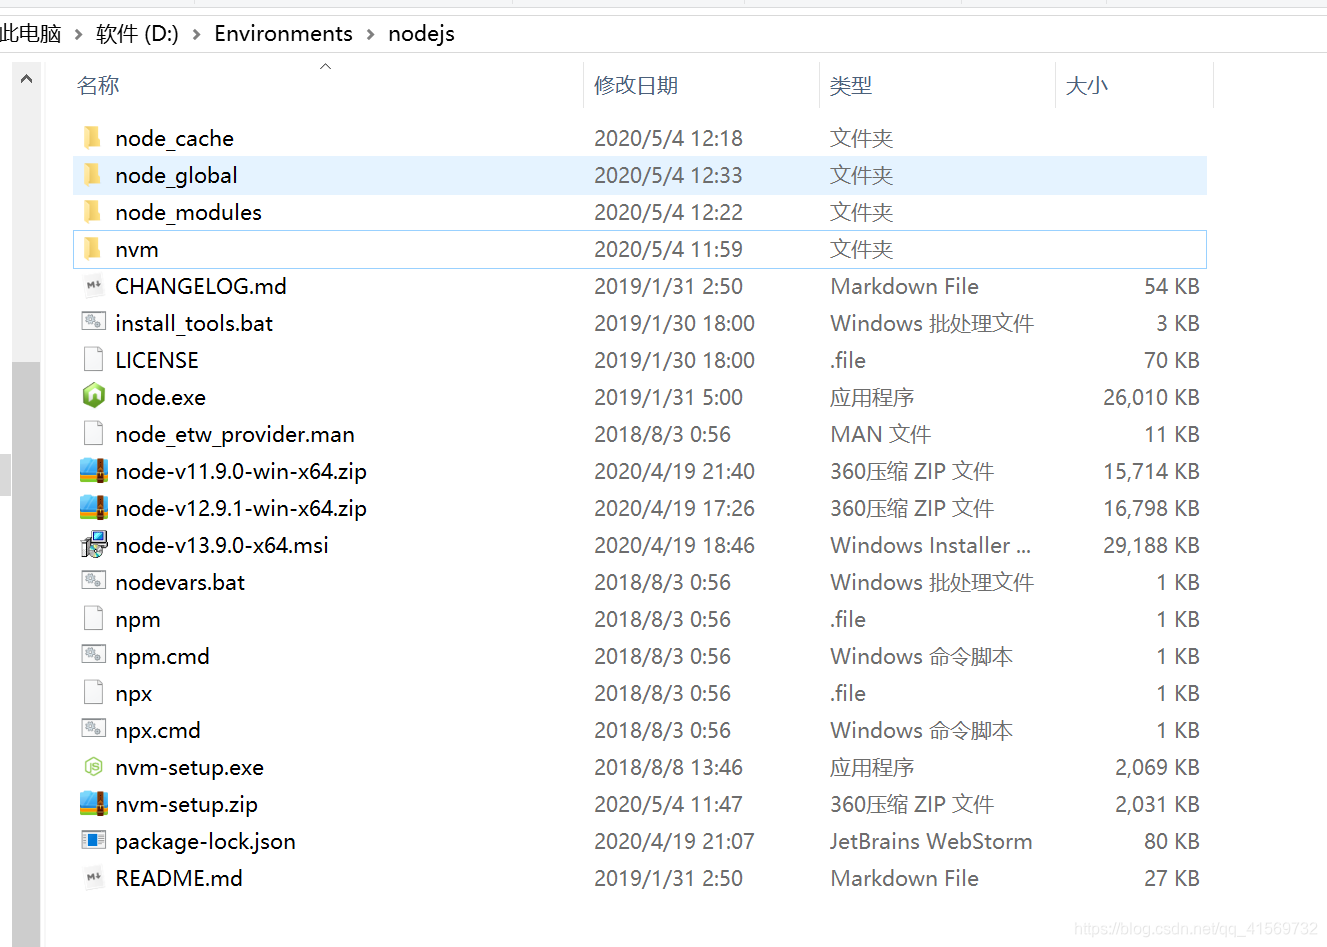Image resolution: width=1327 pixels, height=947 pixels.
Task: Select the file name README.md
Action: (x=179, y=878)
